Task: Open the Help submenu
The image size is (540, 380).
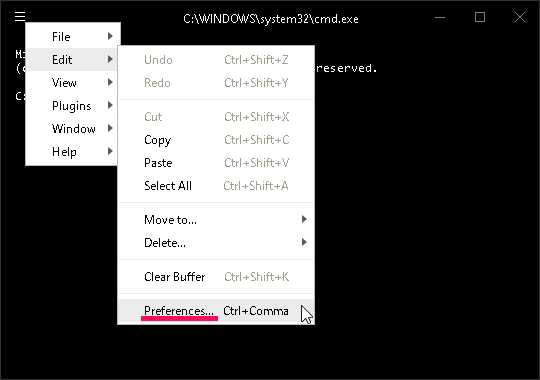Action: 72,152
